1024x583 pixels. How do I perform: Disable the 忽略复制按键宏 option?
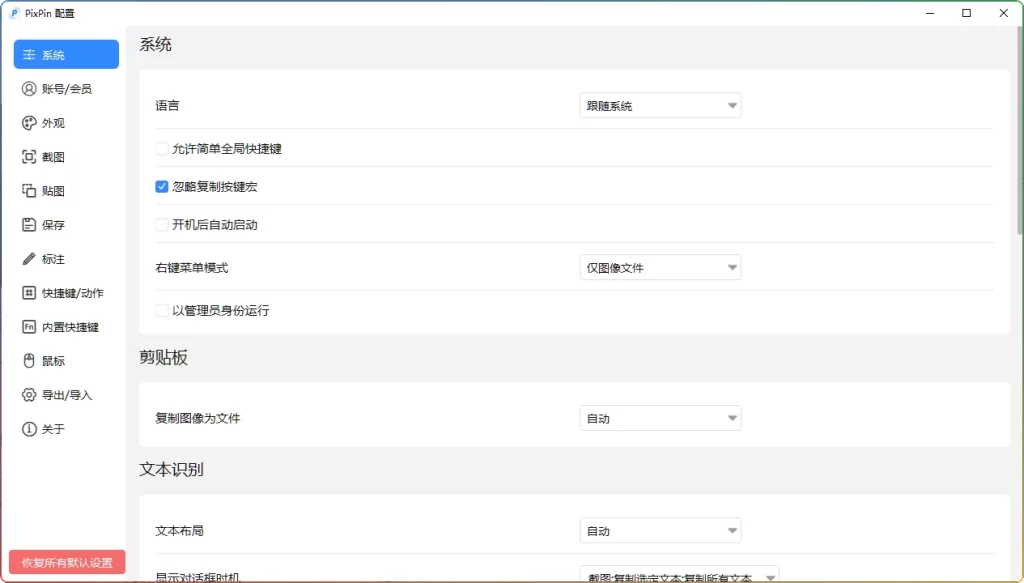pyautogui.click(x=161, y=186)
